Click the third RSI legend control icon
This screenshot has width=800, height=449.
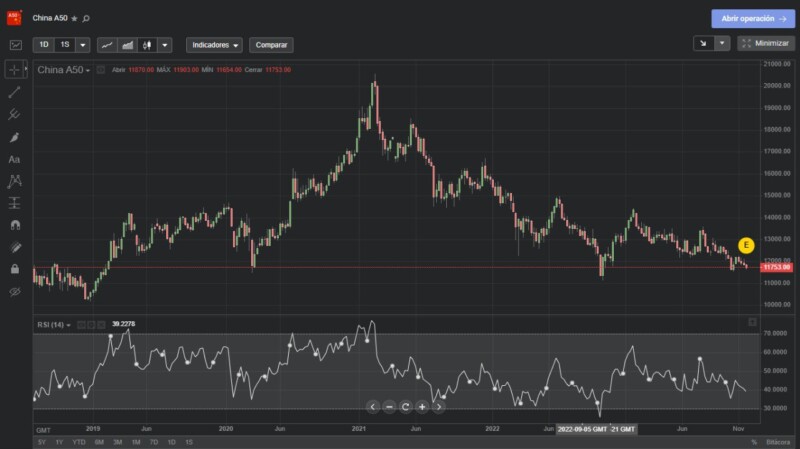[x=102, y=325]
